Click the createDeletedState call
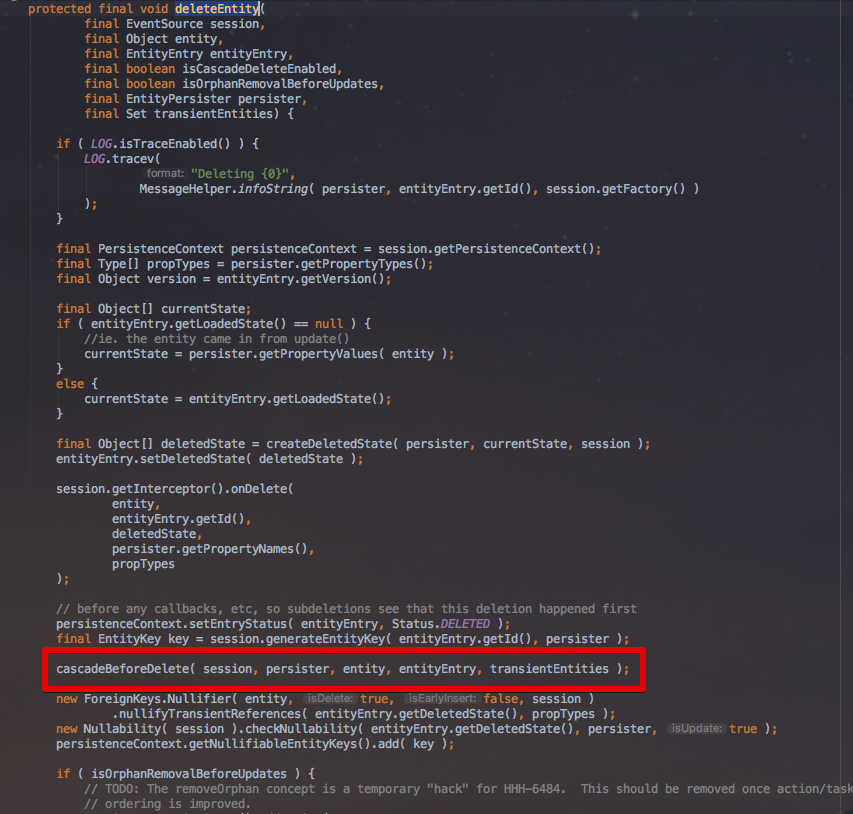The height and width of the screenshot is (814, 853). (454, 443)
